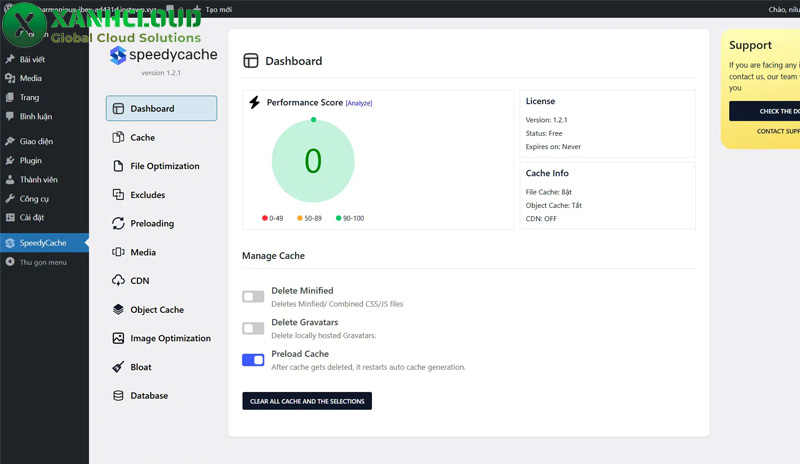
Task: Open Thành viên users menu item
Action: point(44,180)
